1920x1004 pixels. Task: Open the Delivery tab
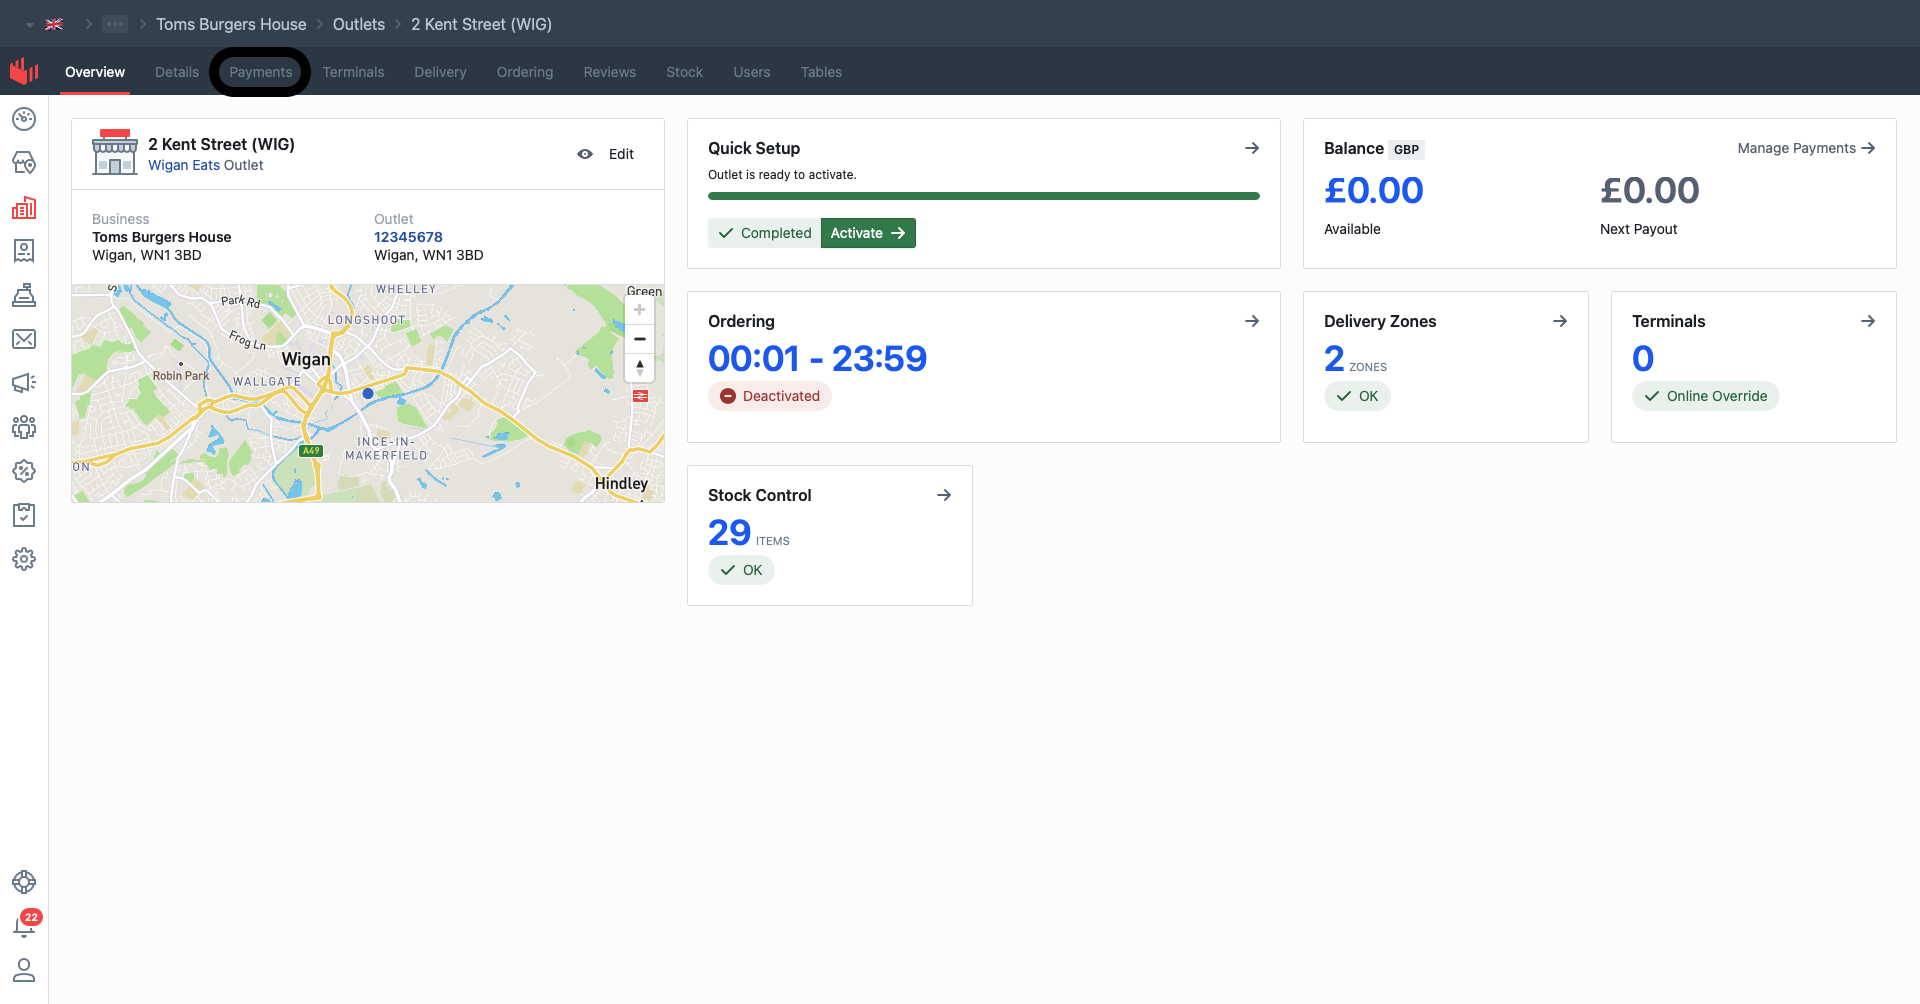coord(441,72)
